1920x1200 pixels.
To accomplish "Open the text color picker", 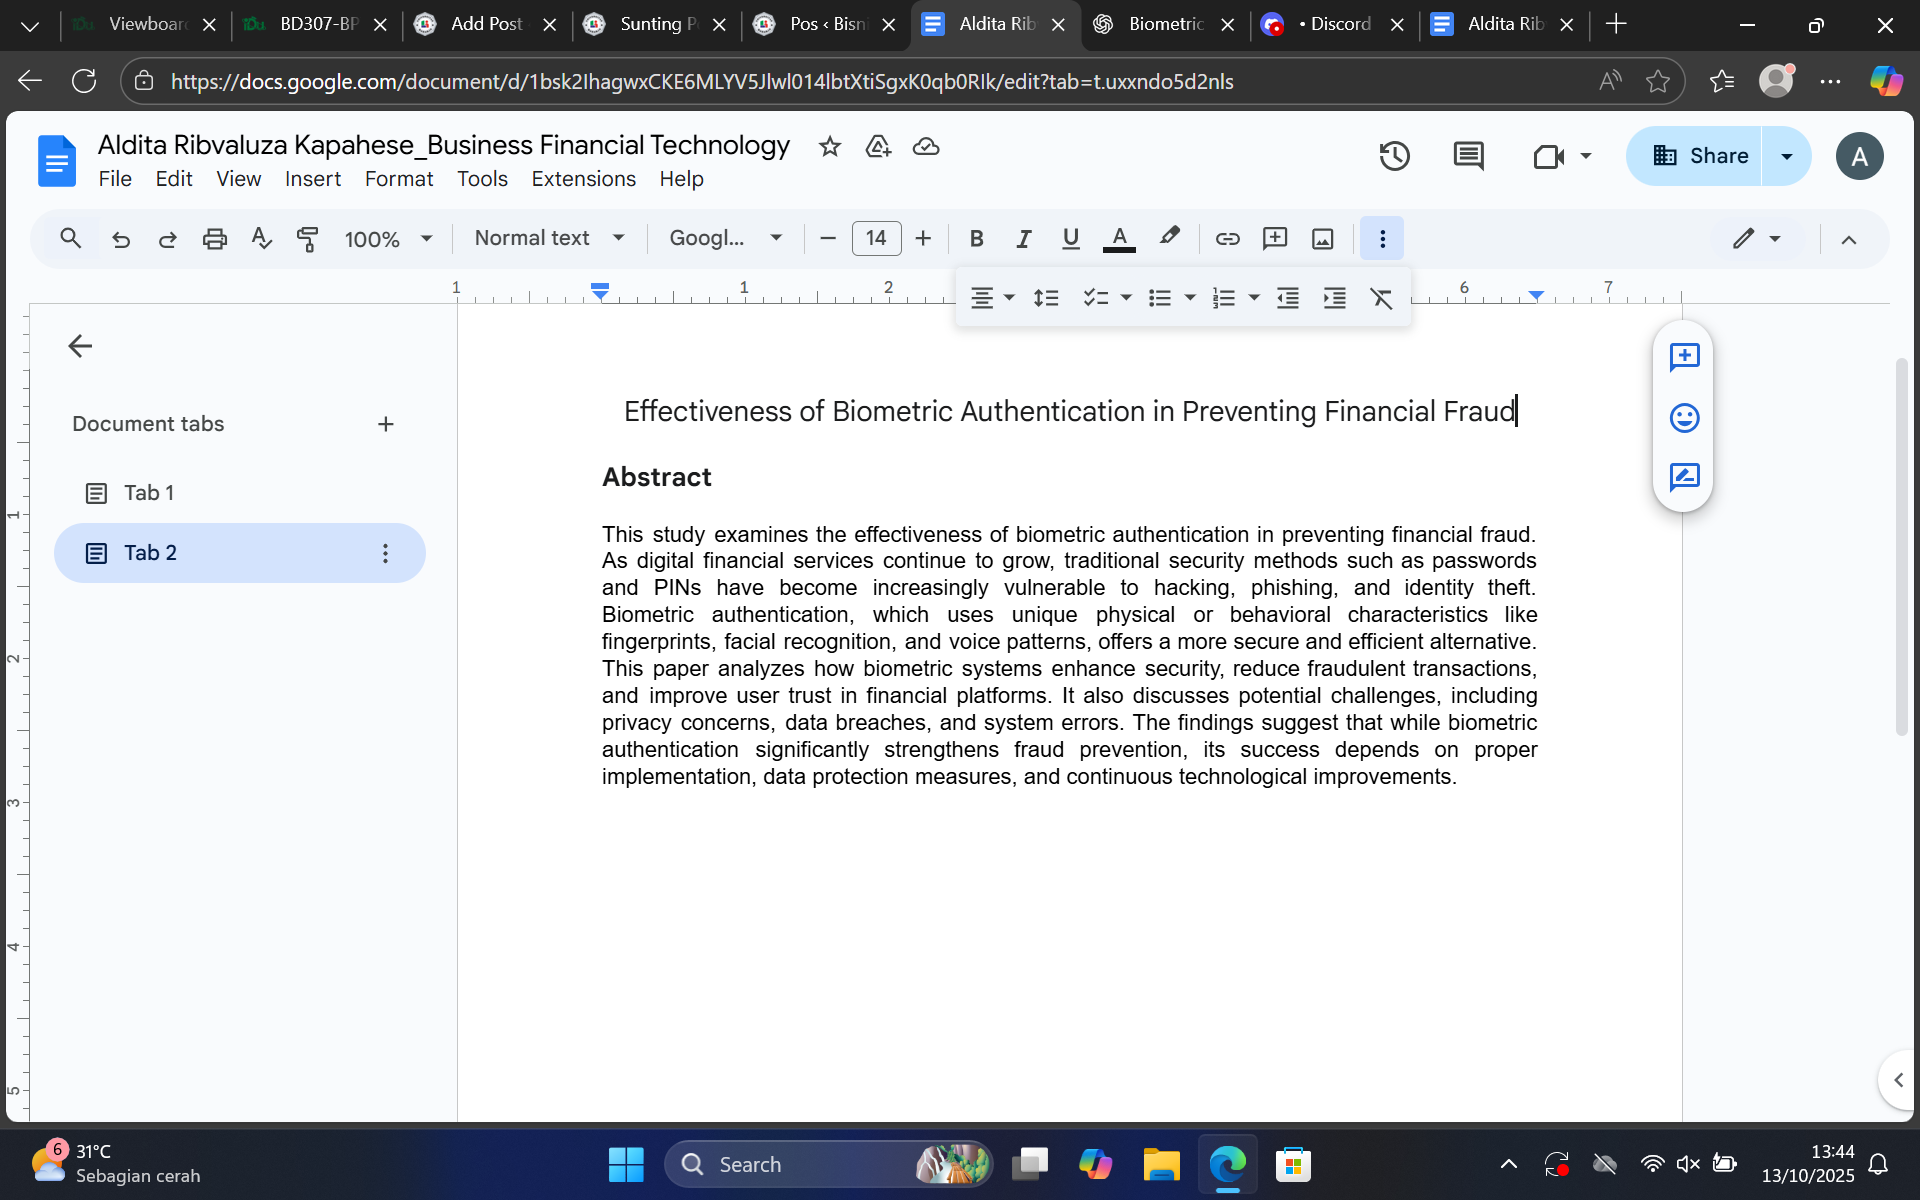I will click(x=1119, y=239).
